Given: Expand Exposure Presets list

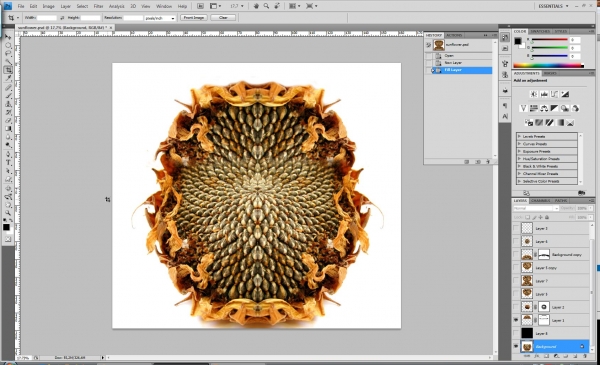Looking at the screenshot, I should coord(519,151).
